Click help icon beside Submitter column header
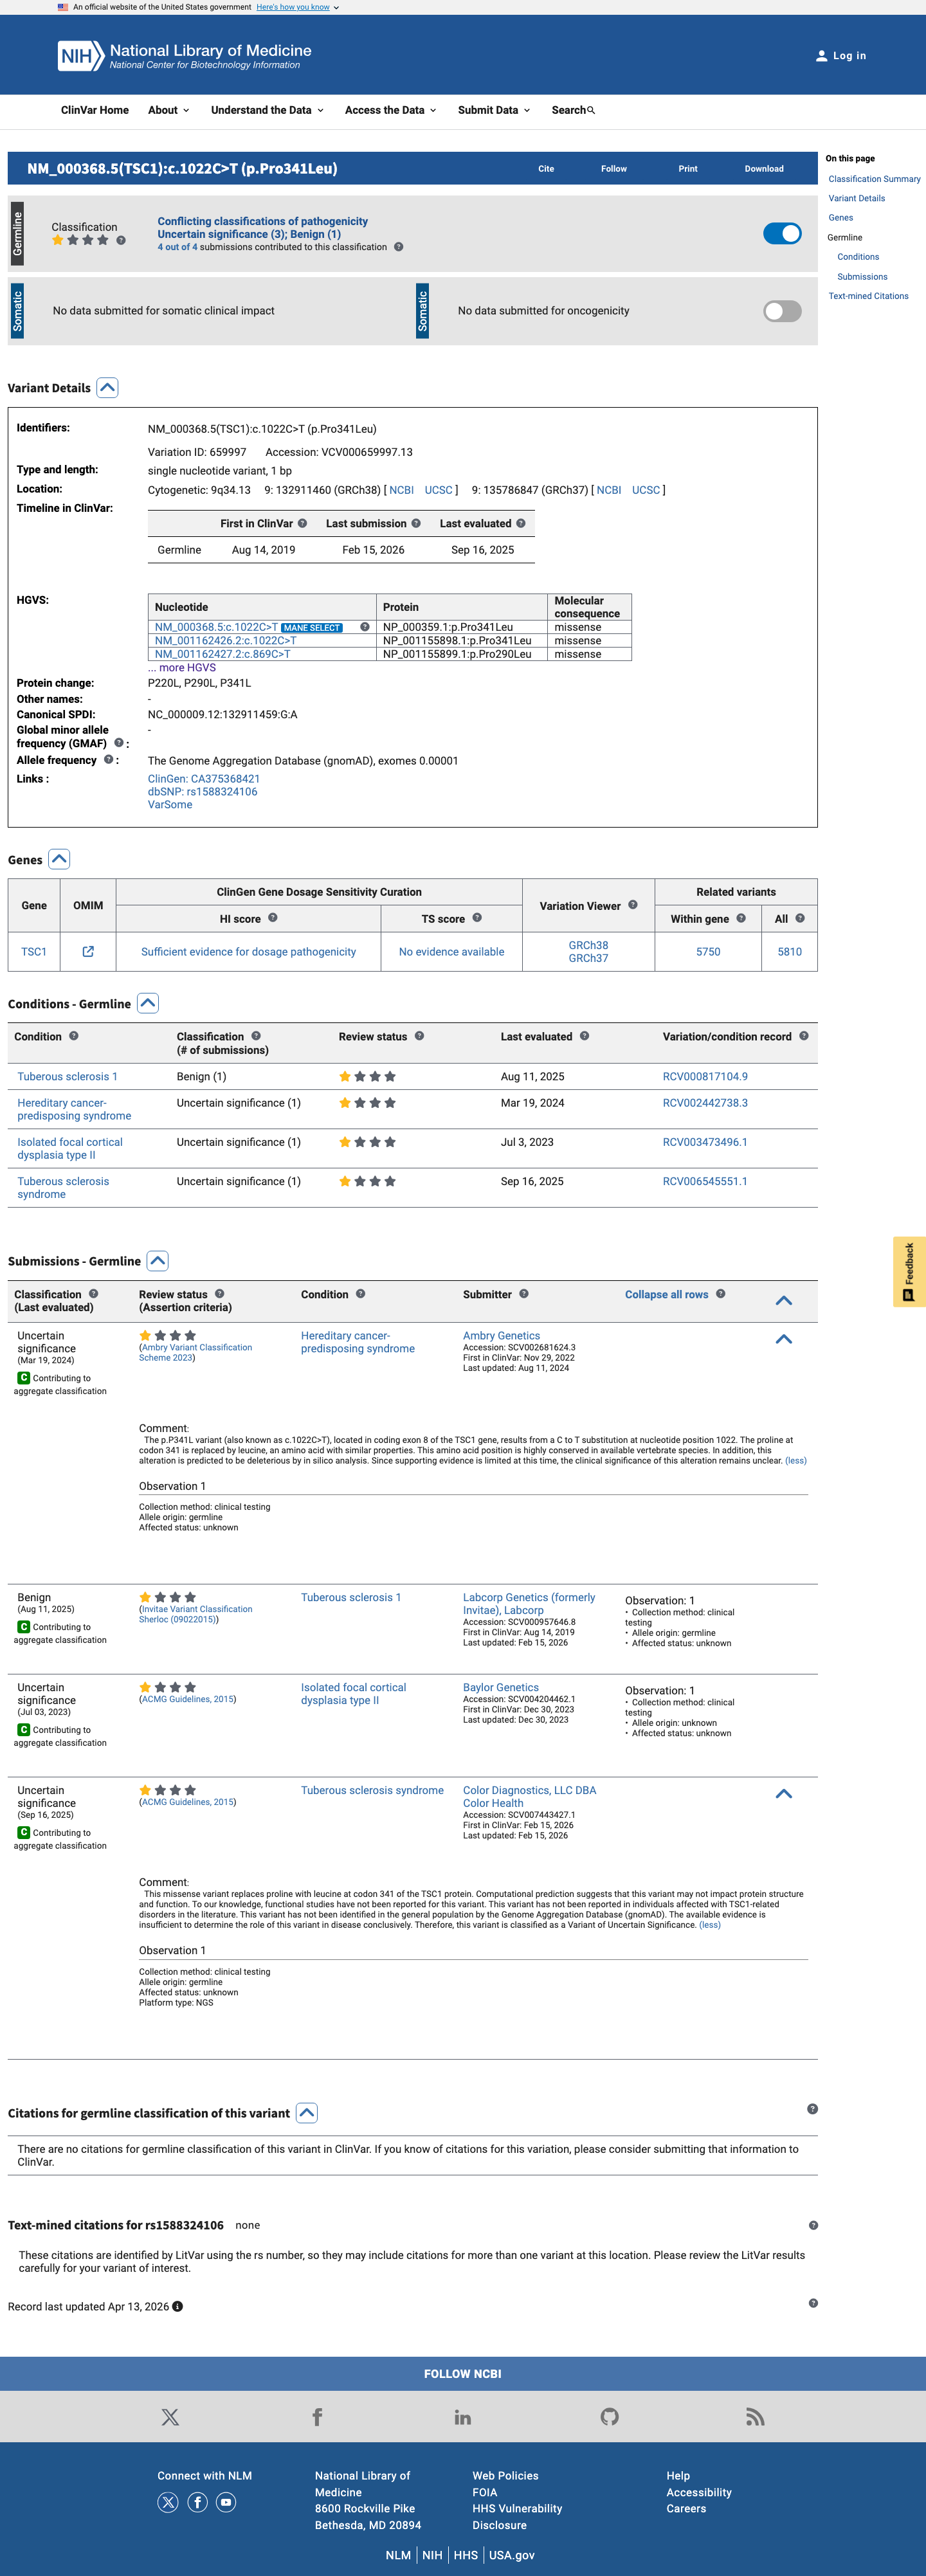Image resolution: width=926 pixels, height=2576 pixels. pos(524,1294)
